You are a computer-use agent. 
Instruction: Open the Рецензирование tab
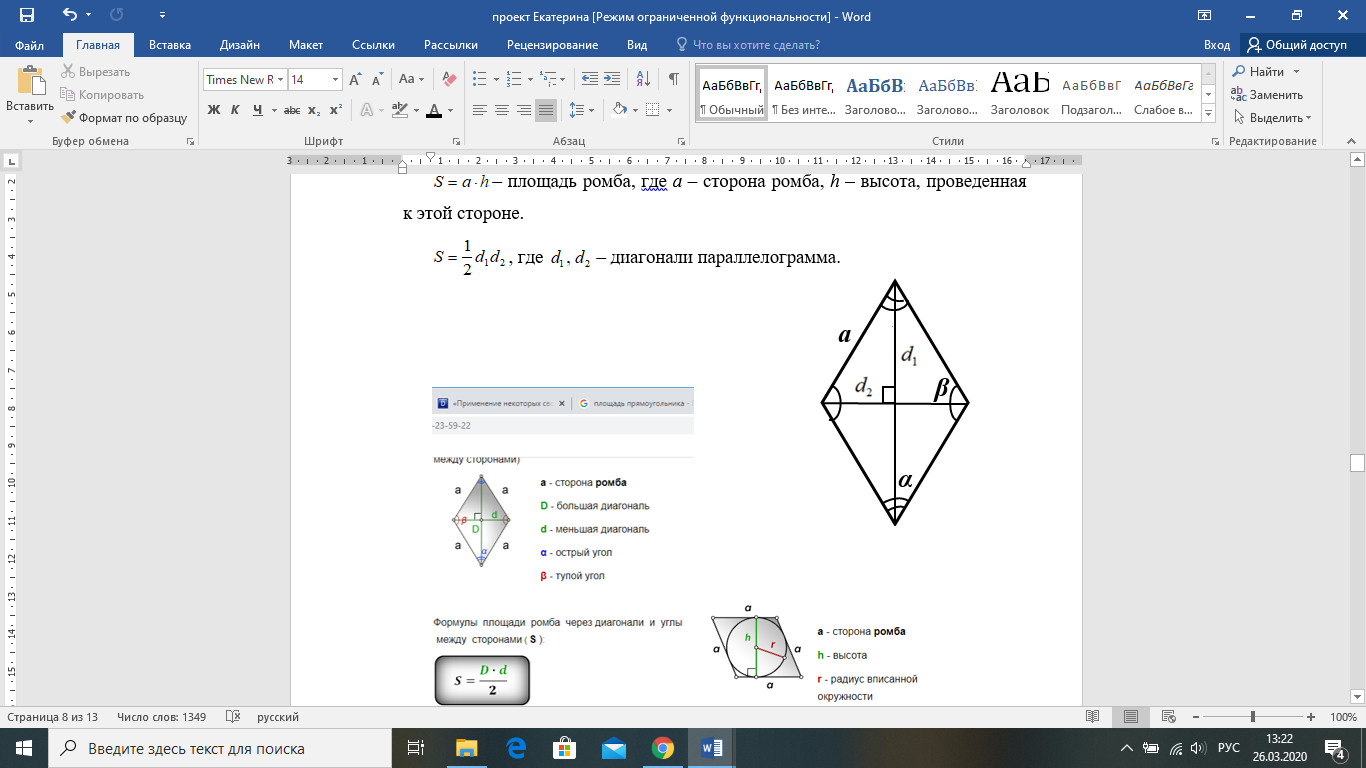(x=552, y=45)
